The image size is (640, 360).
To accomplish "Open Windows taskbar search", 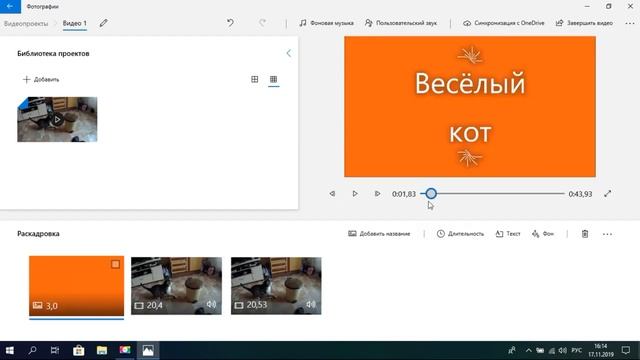I will click(32, 350).
